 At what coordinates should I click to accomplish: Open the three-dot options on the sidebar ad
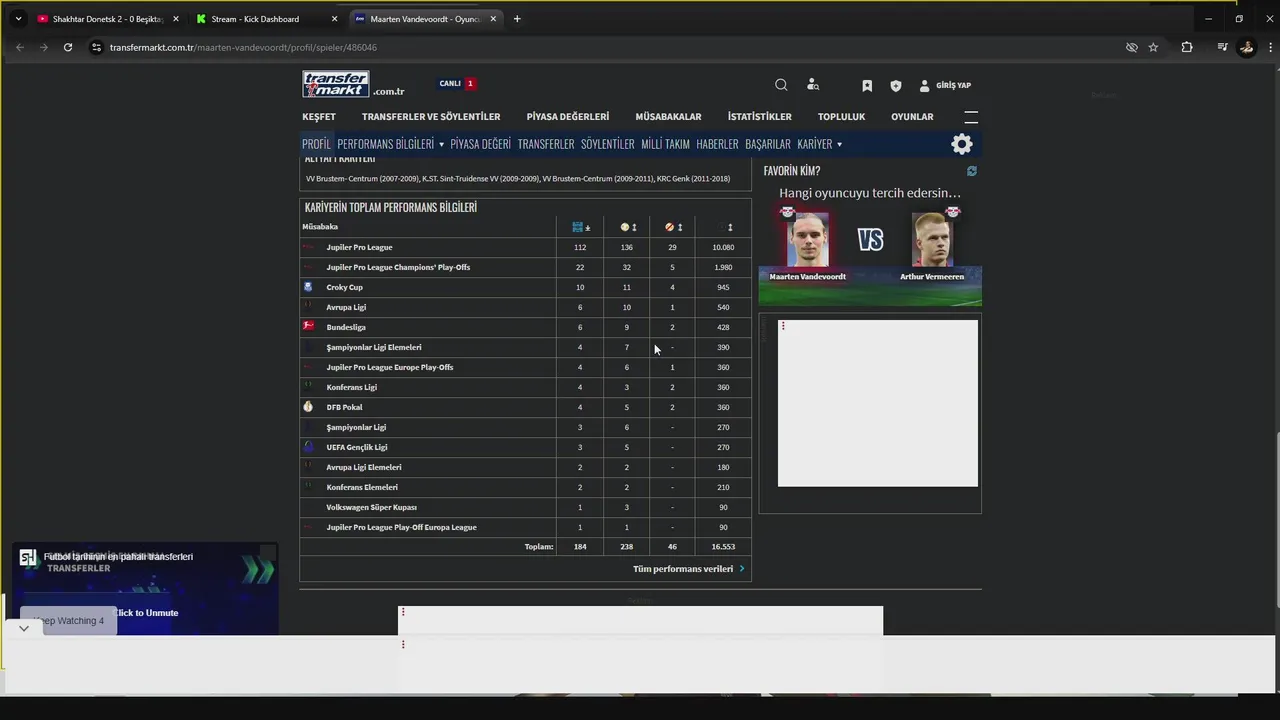pos(783,326)
